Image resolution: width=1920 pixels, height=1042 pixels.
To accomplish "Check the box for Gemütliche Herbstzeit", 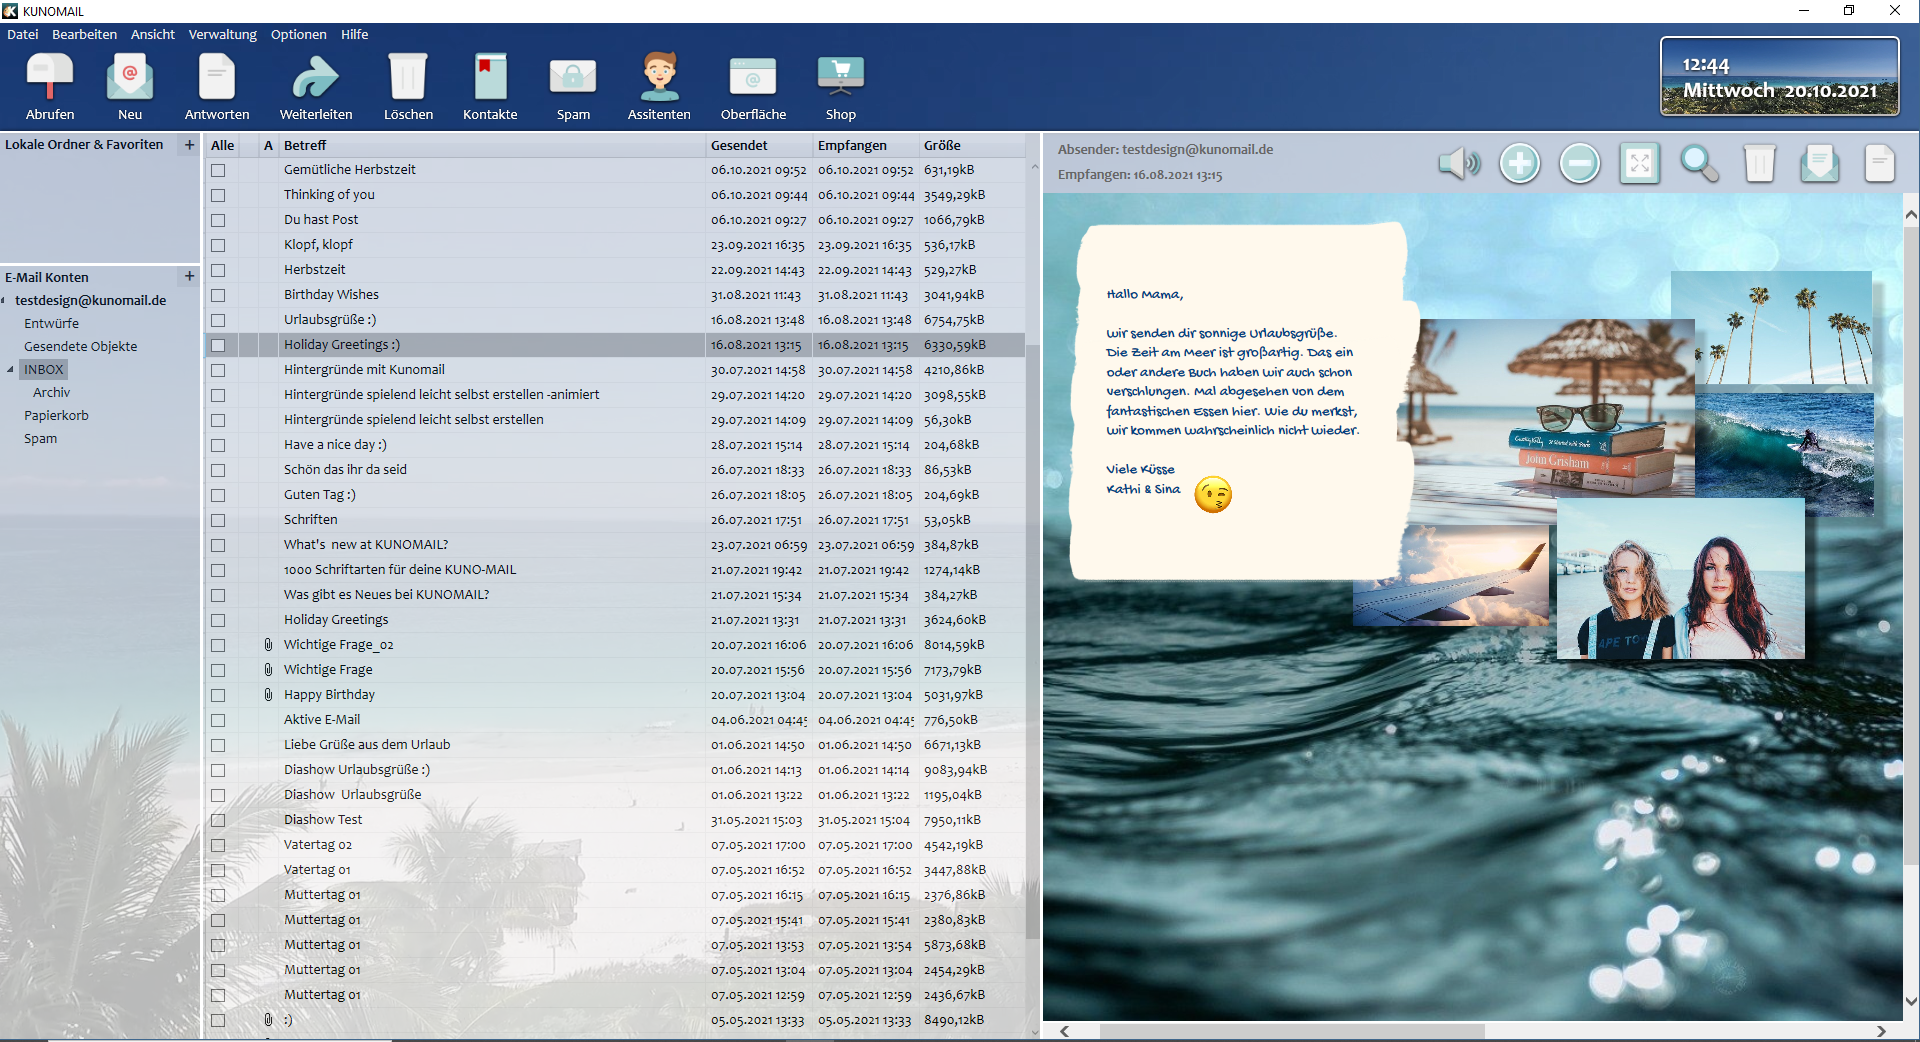I will 218,170.
